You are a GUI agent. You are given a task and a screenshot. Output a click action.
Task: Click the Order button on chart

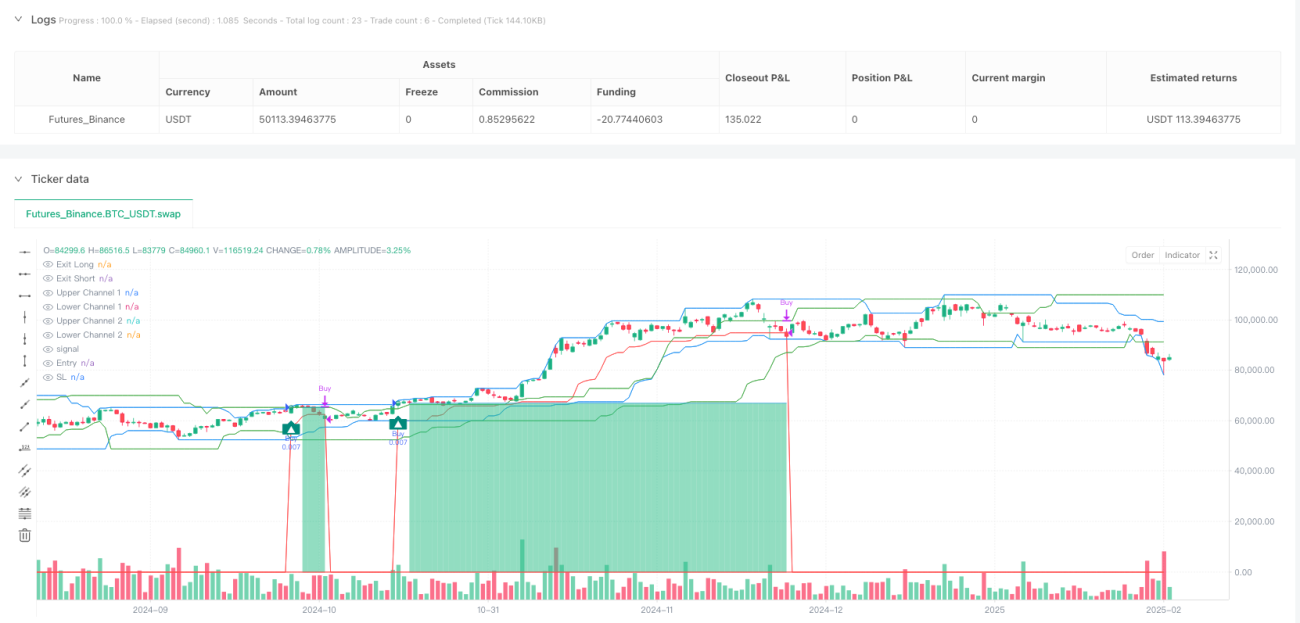1143,255
